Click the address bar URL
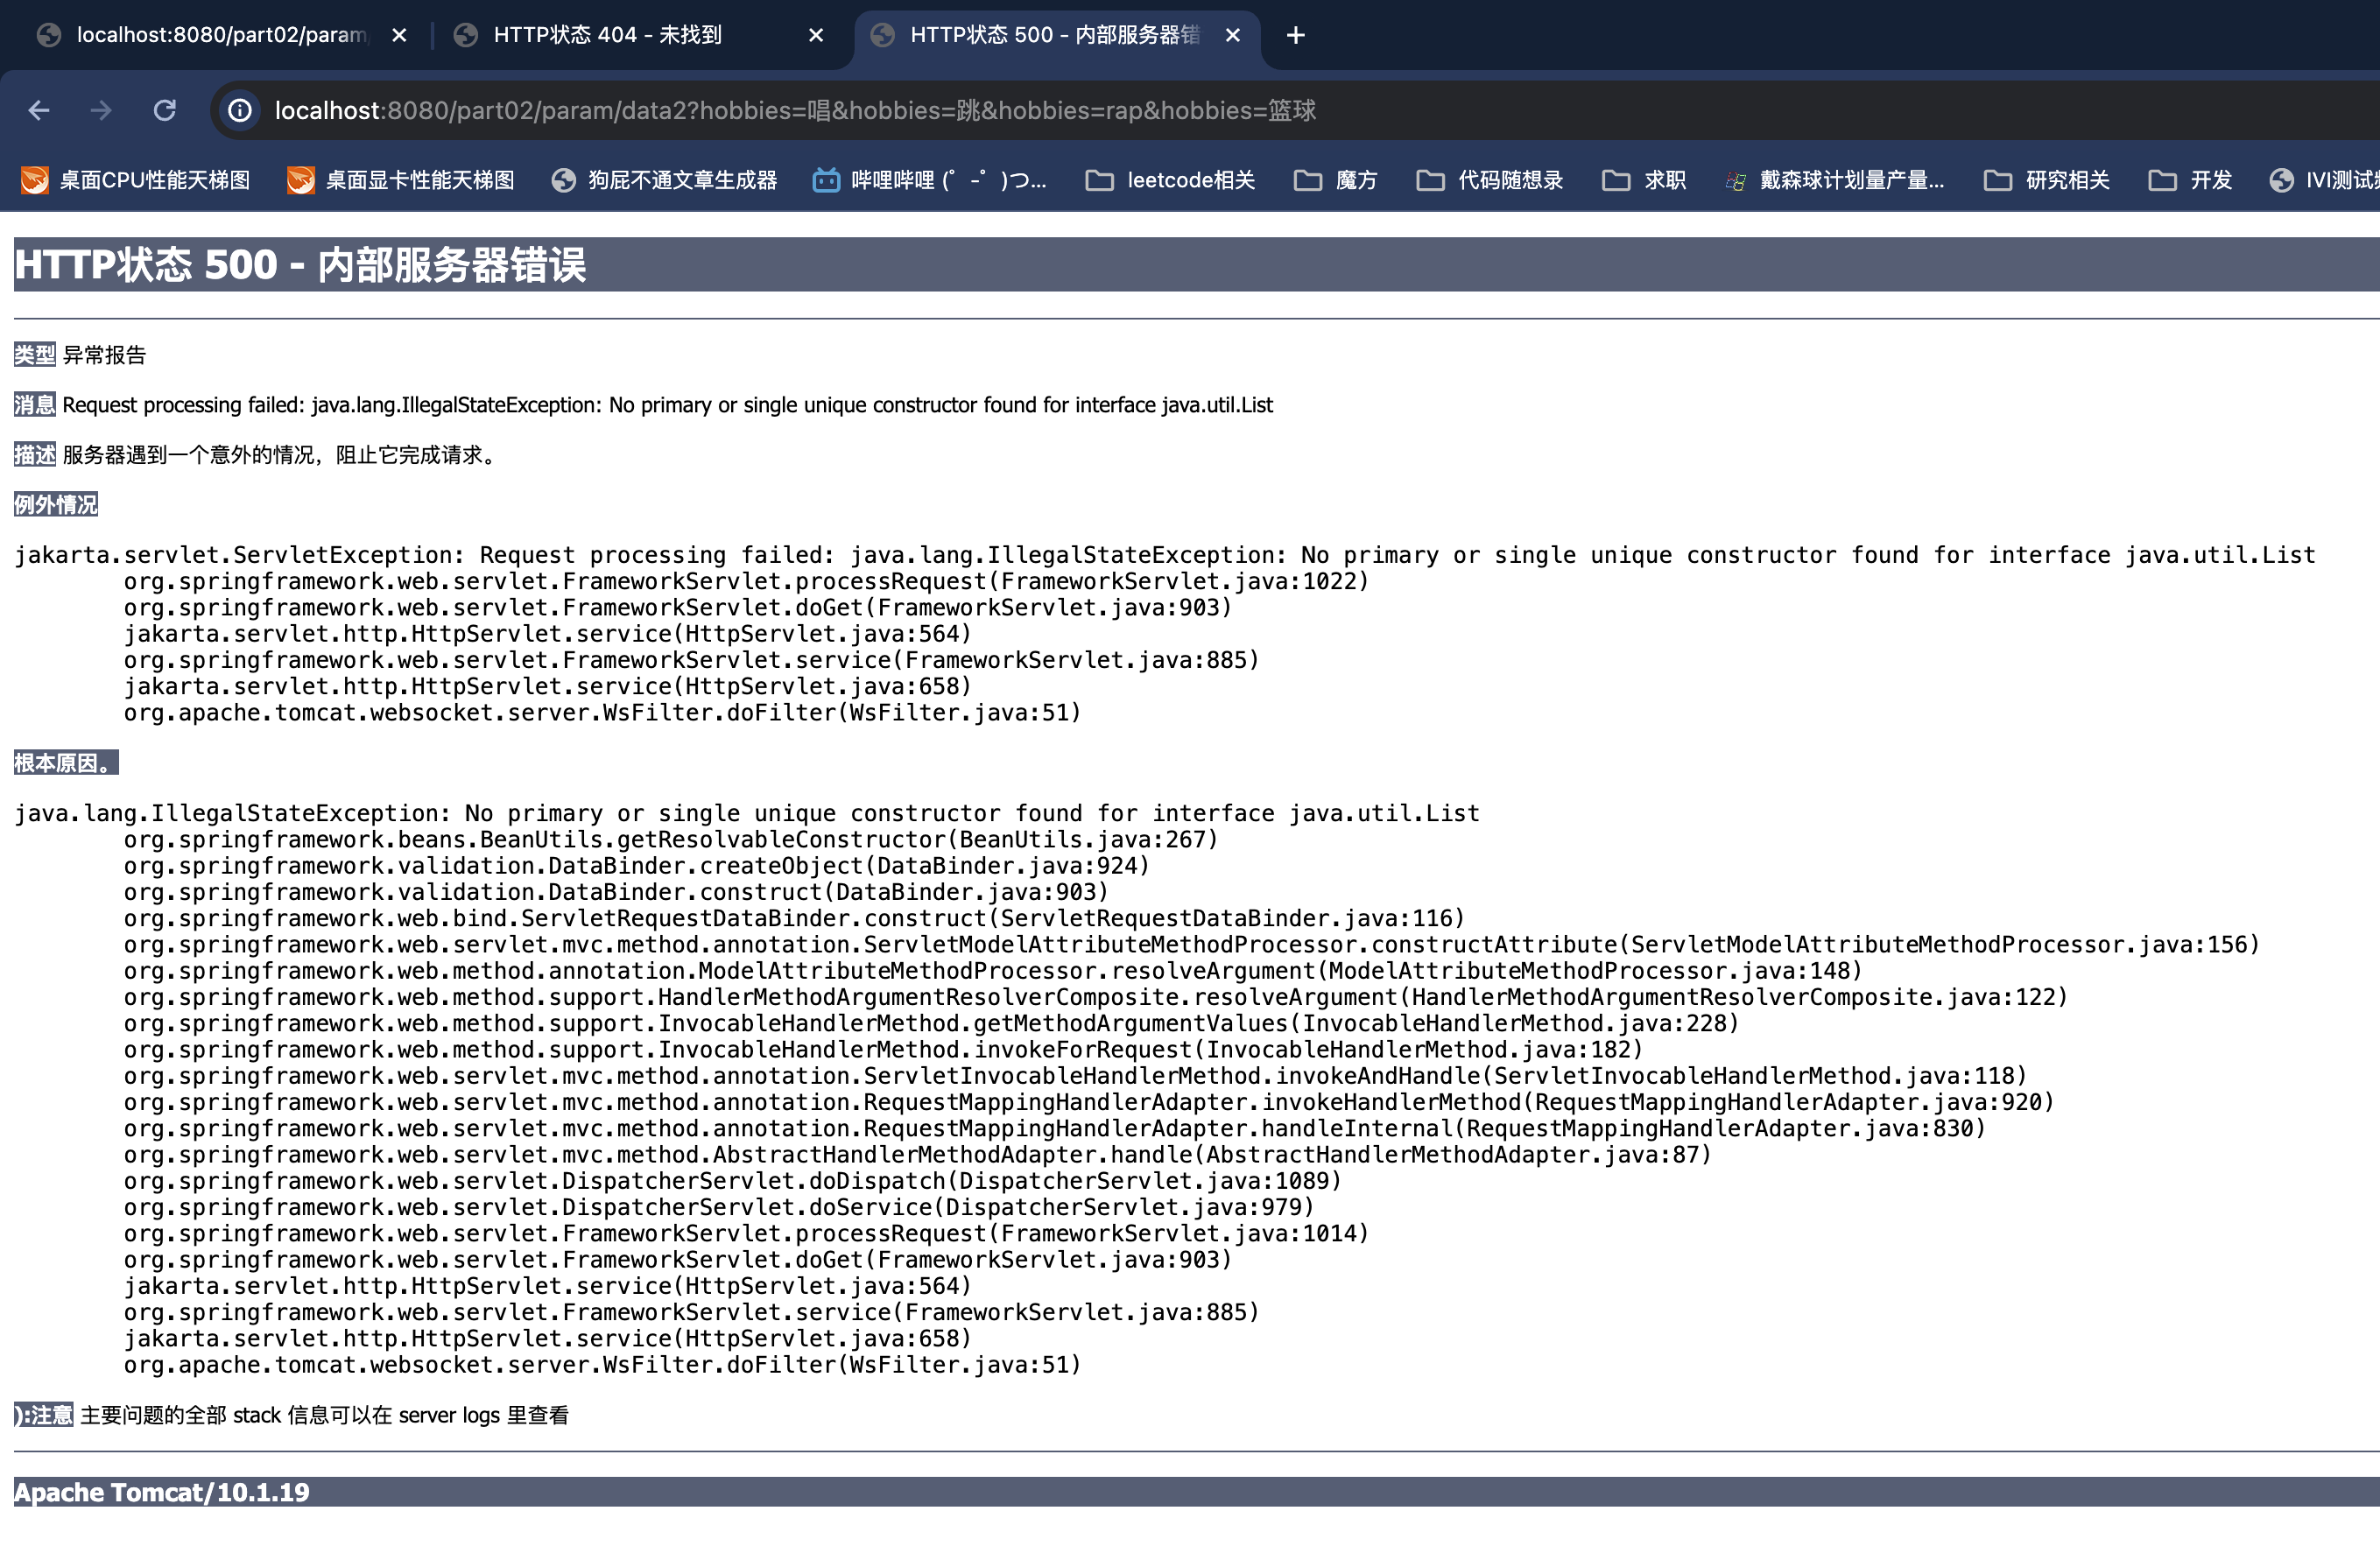2380x1546 pixels. [795, 110]
